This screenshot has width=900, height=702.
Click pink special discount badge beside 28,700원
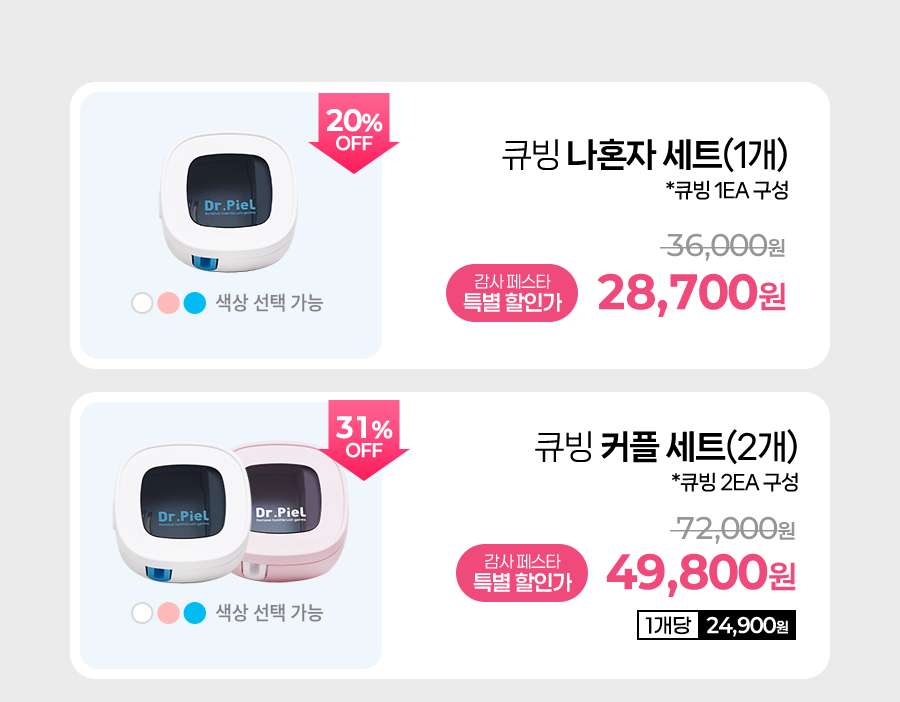point(512,293)
